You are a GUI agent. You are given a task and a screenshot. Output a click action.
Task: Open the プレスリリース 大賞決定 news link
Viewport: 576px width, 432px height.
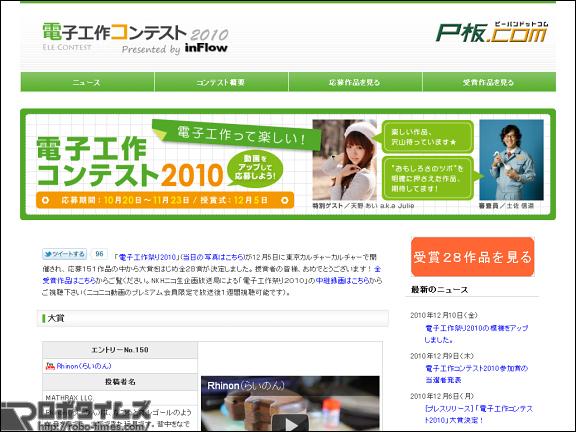point(479,414)
